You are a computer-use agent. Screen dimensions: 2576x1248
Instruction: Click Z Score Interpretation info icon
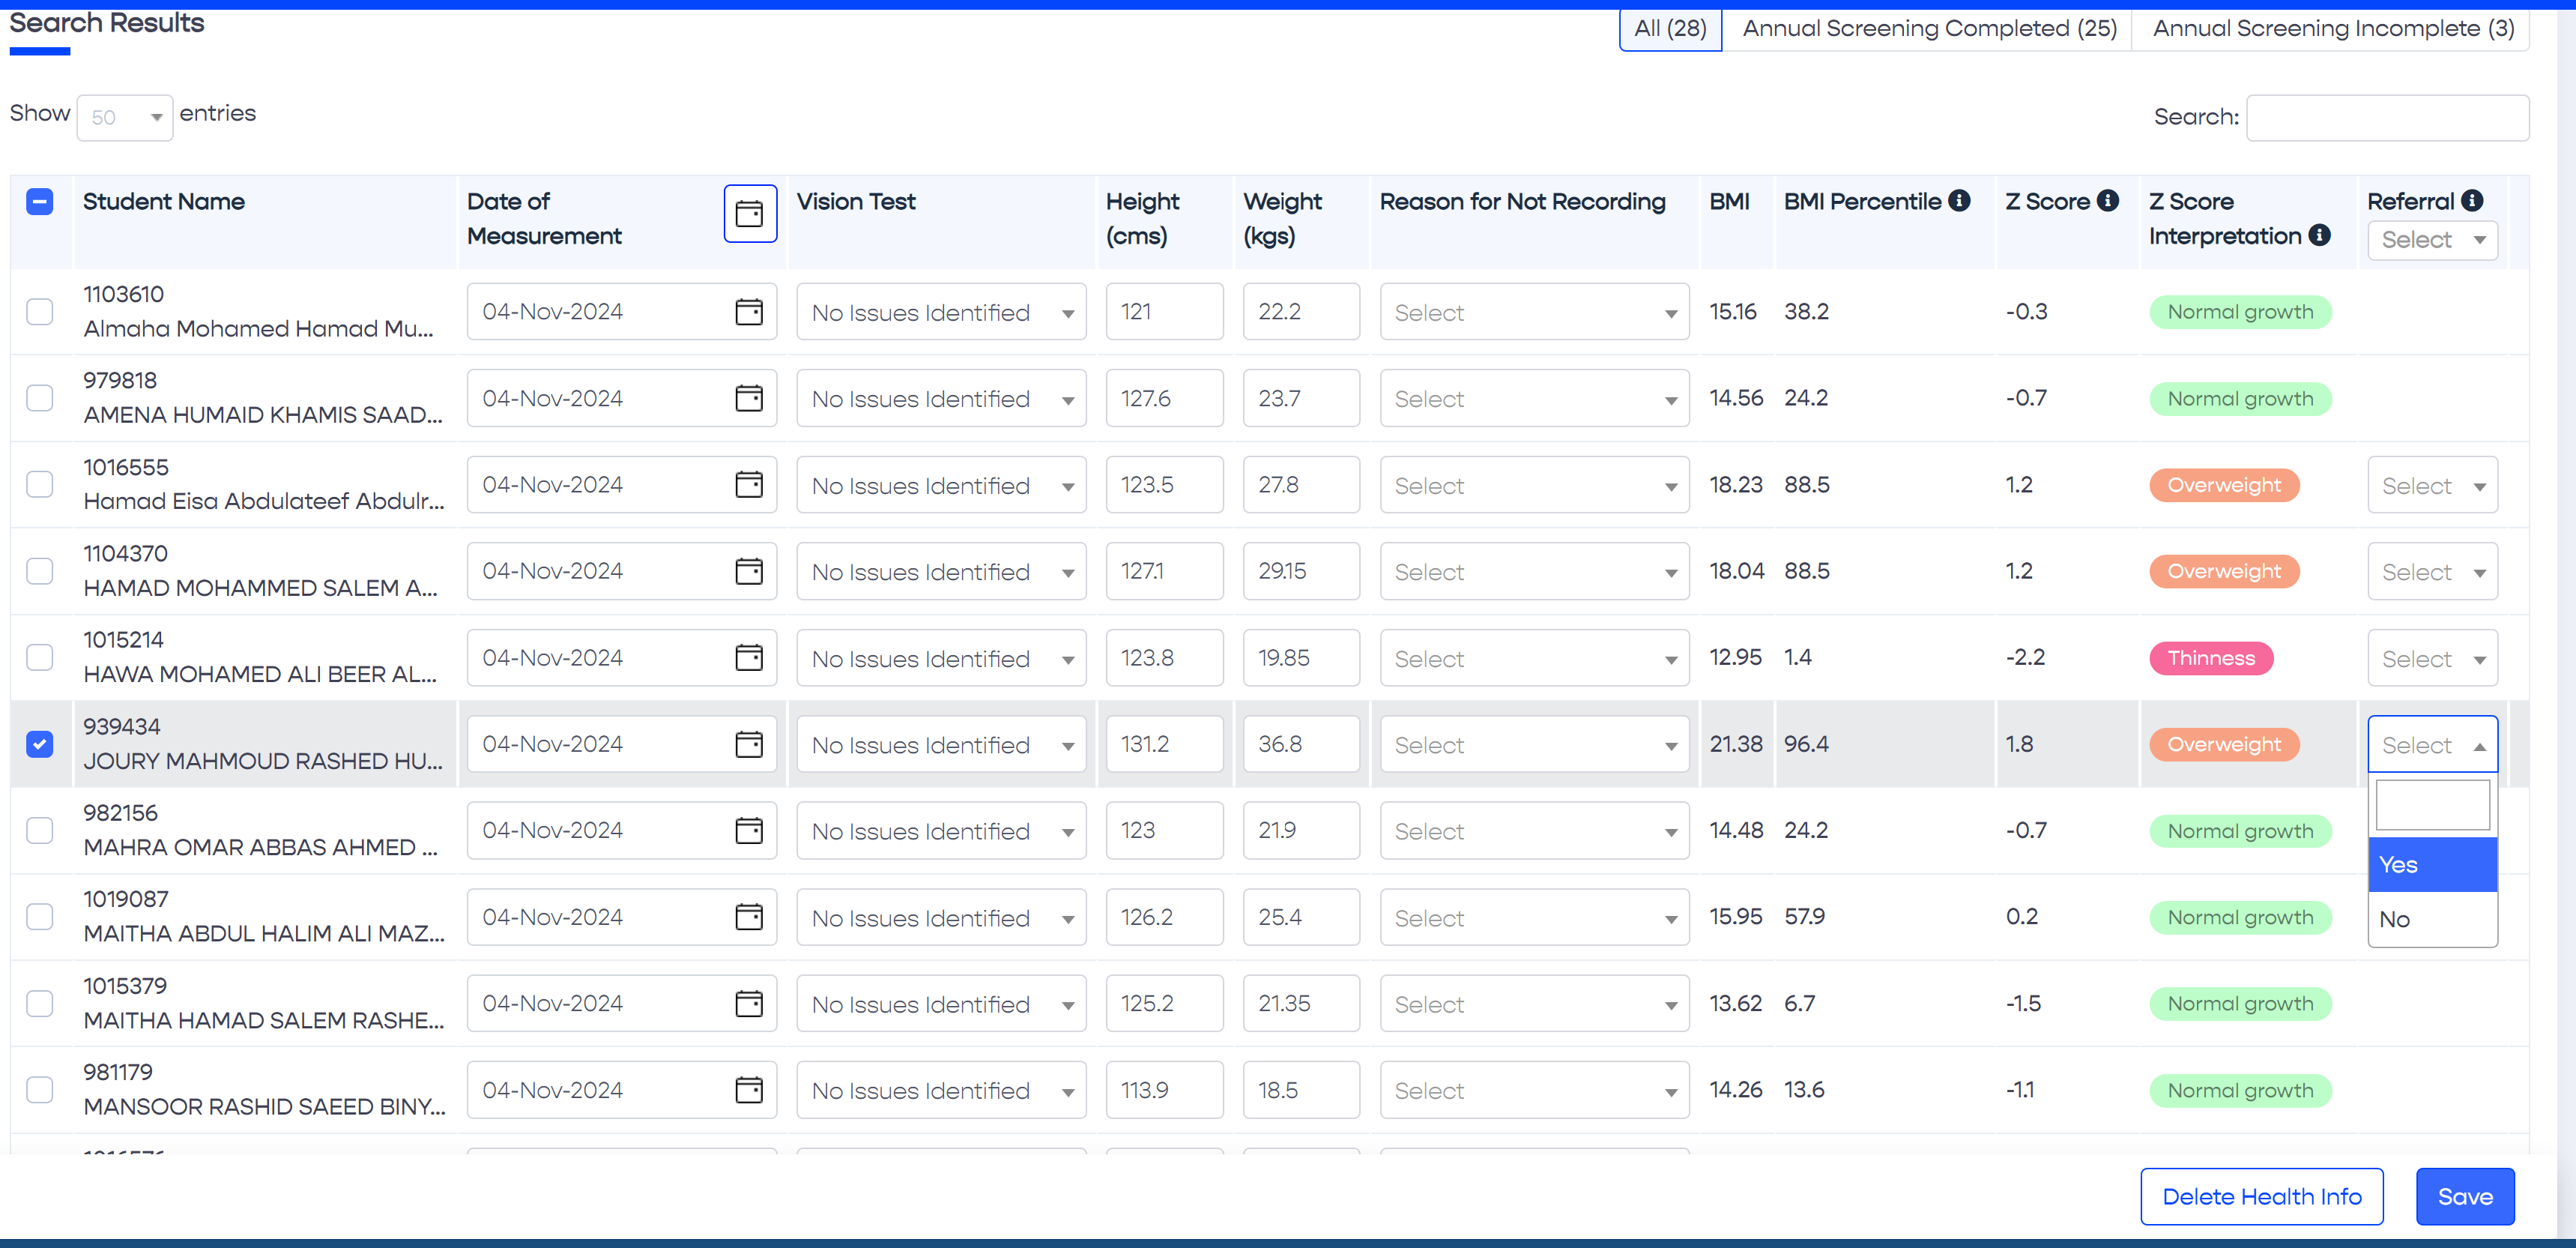[2319, 235]
